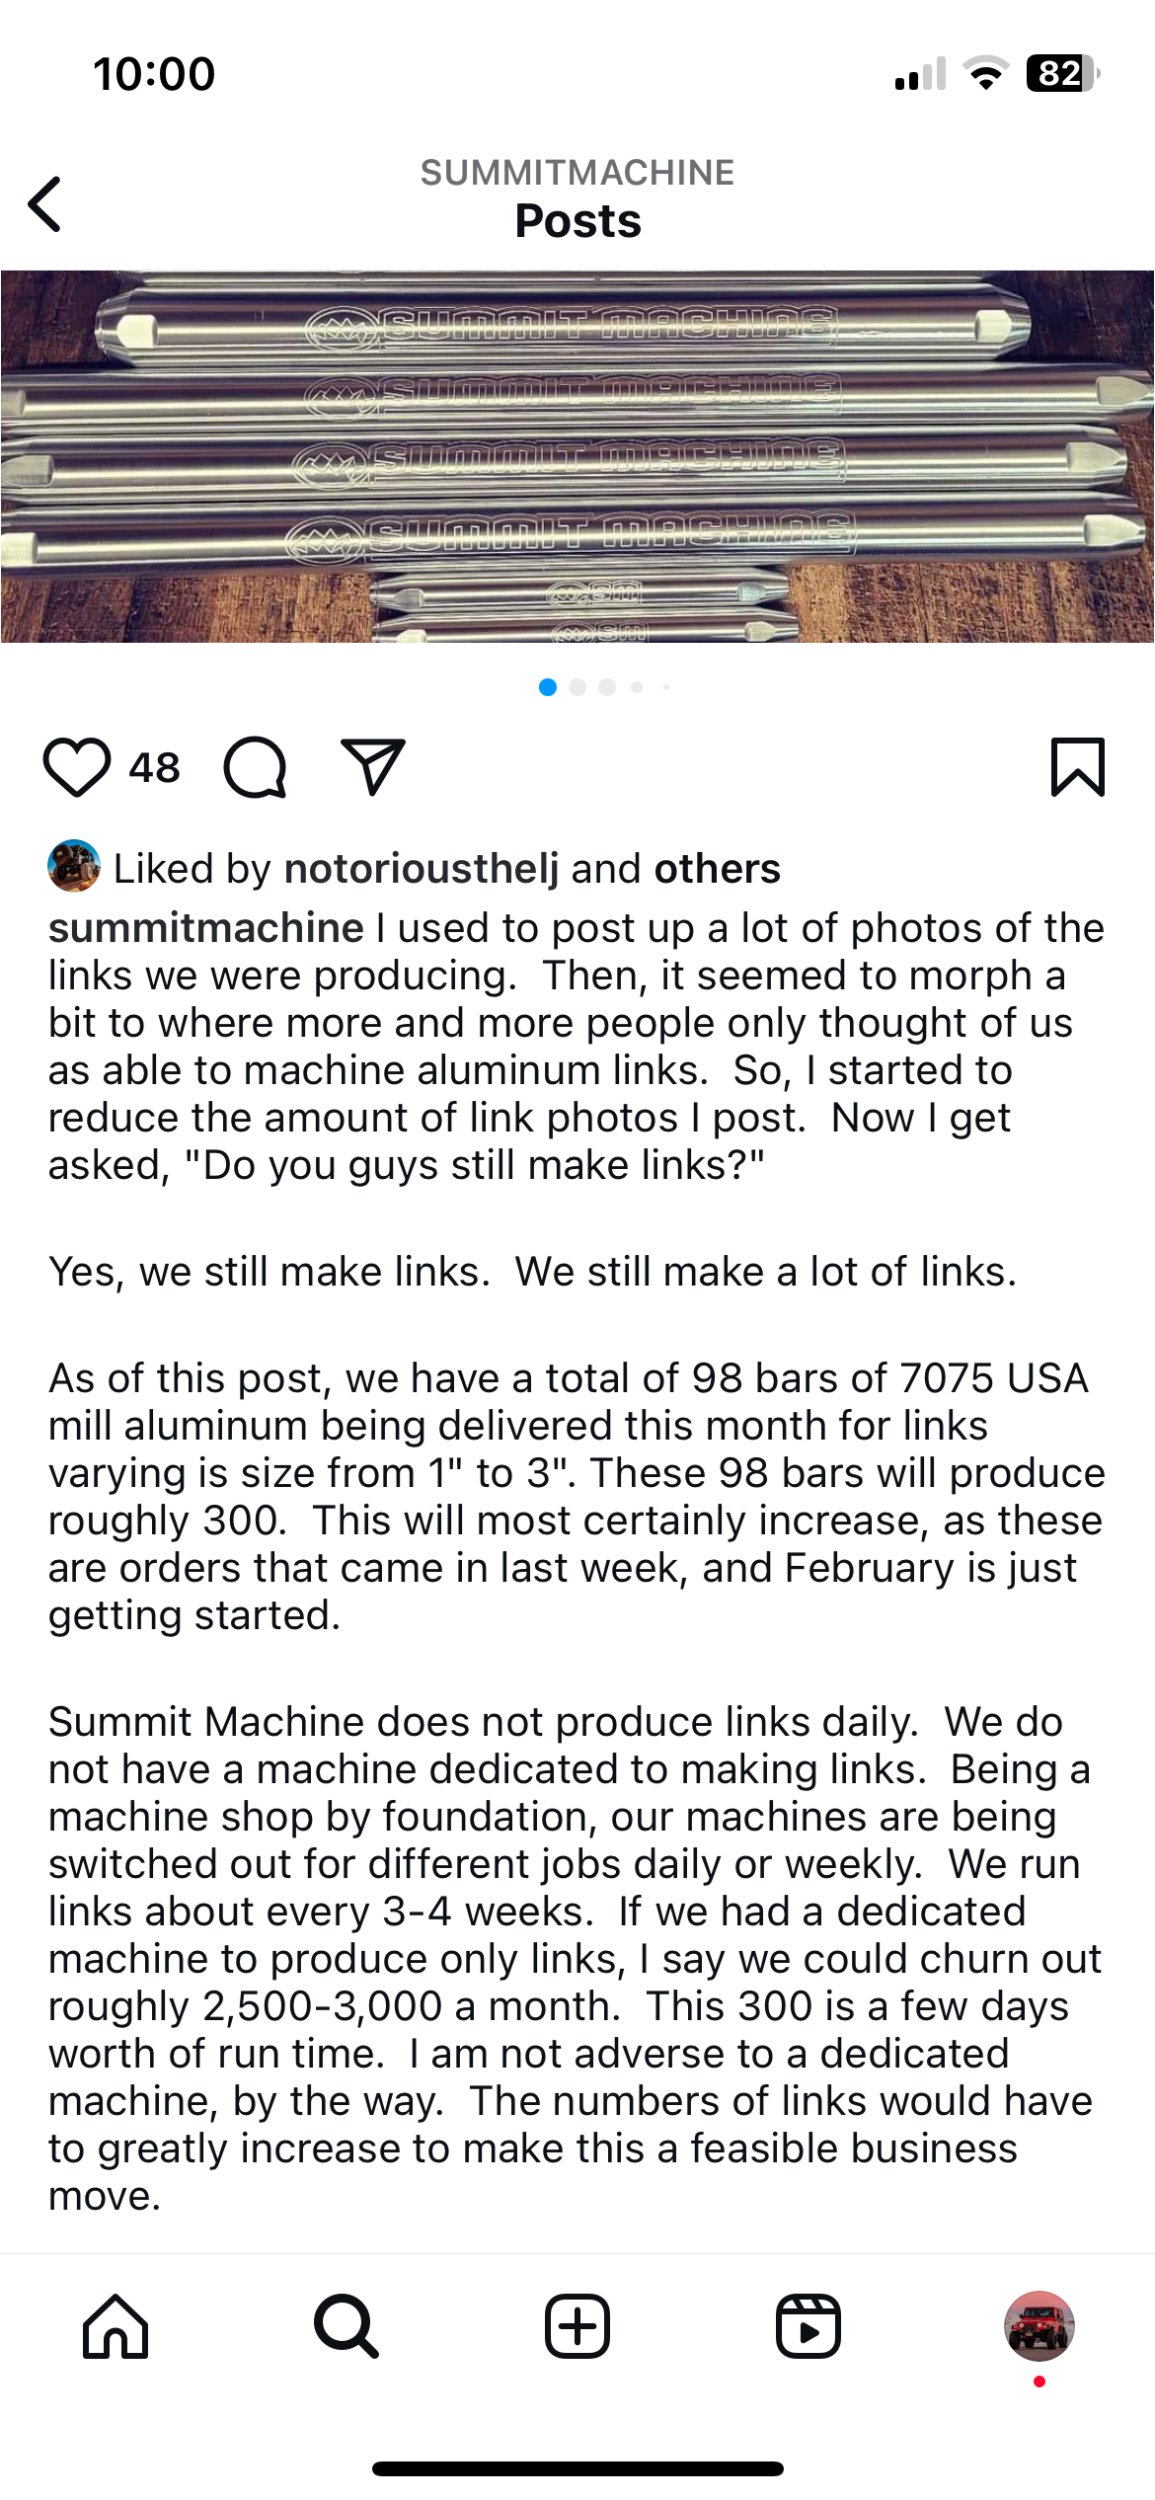Share post via paper plane icon
The width and height of the screenshot is (1155, 2500).
[373, 767]
